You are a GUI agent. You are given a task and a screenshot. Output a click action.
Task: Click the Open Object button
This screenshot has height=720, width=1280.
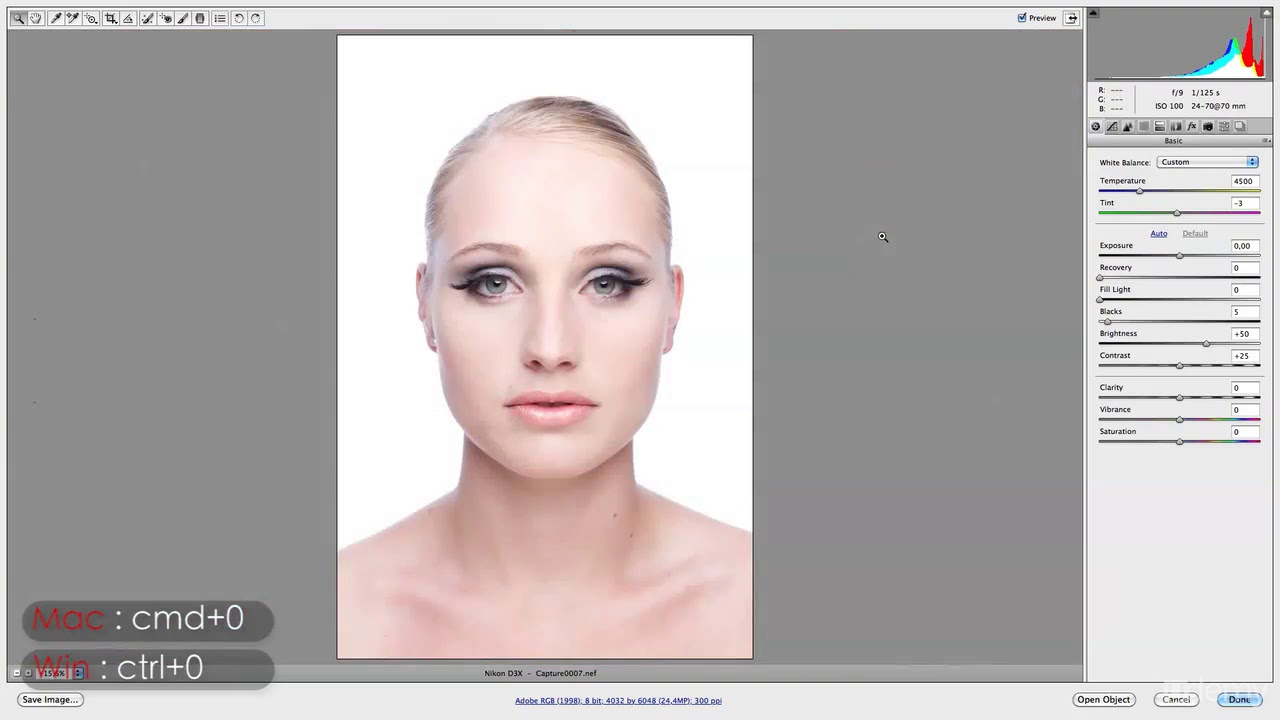(x=1104, y=700)
